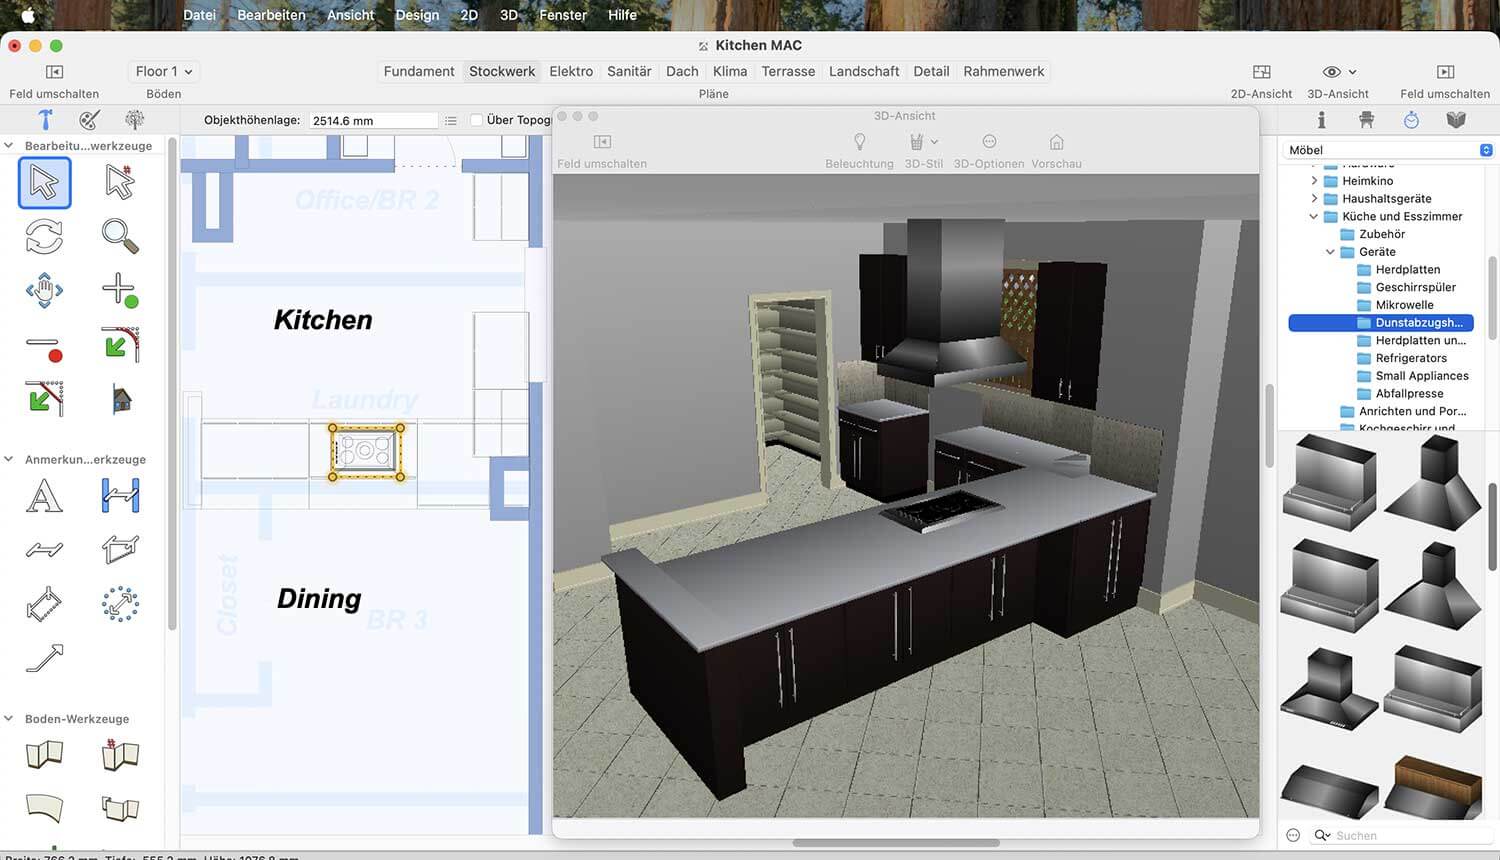Click Vorschau house icon in 3D-Ansicht window
Viewport: 1500px width, 860px height.
(x=1056, y=142)
